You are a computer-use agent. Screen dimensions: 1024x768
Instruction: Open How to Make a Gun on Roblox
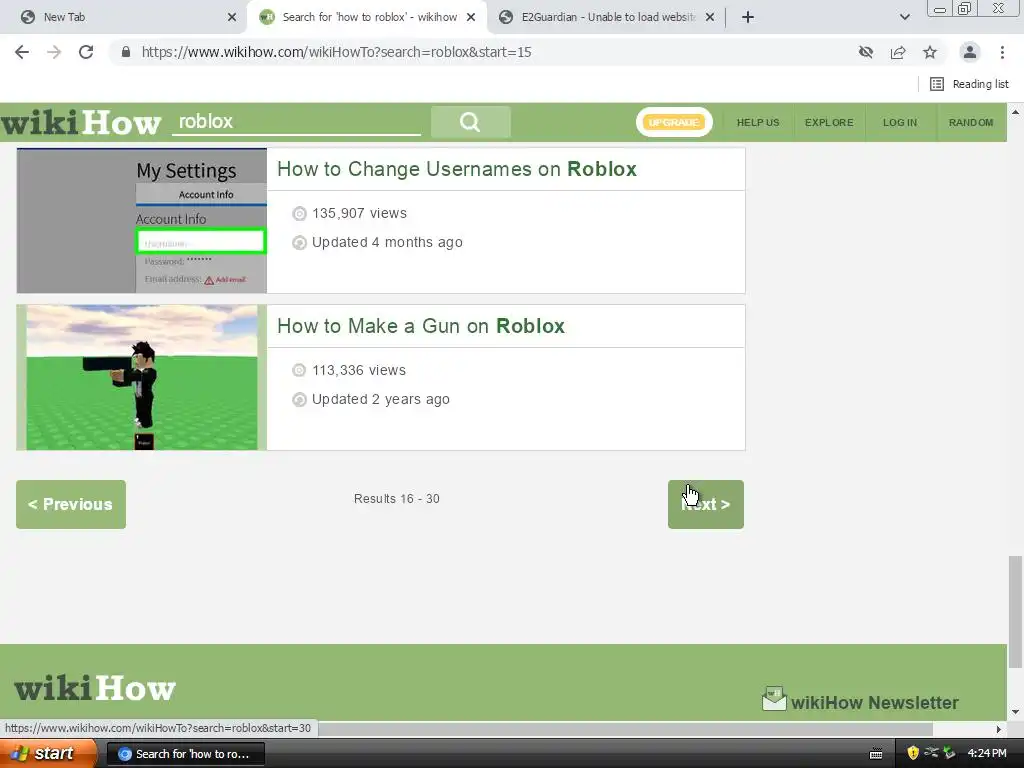tap(421, 326)
